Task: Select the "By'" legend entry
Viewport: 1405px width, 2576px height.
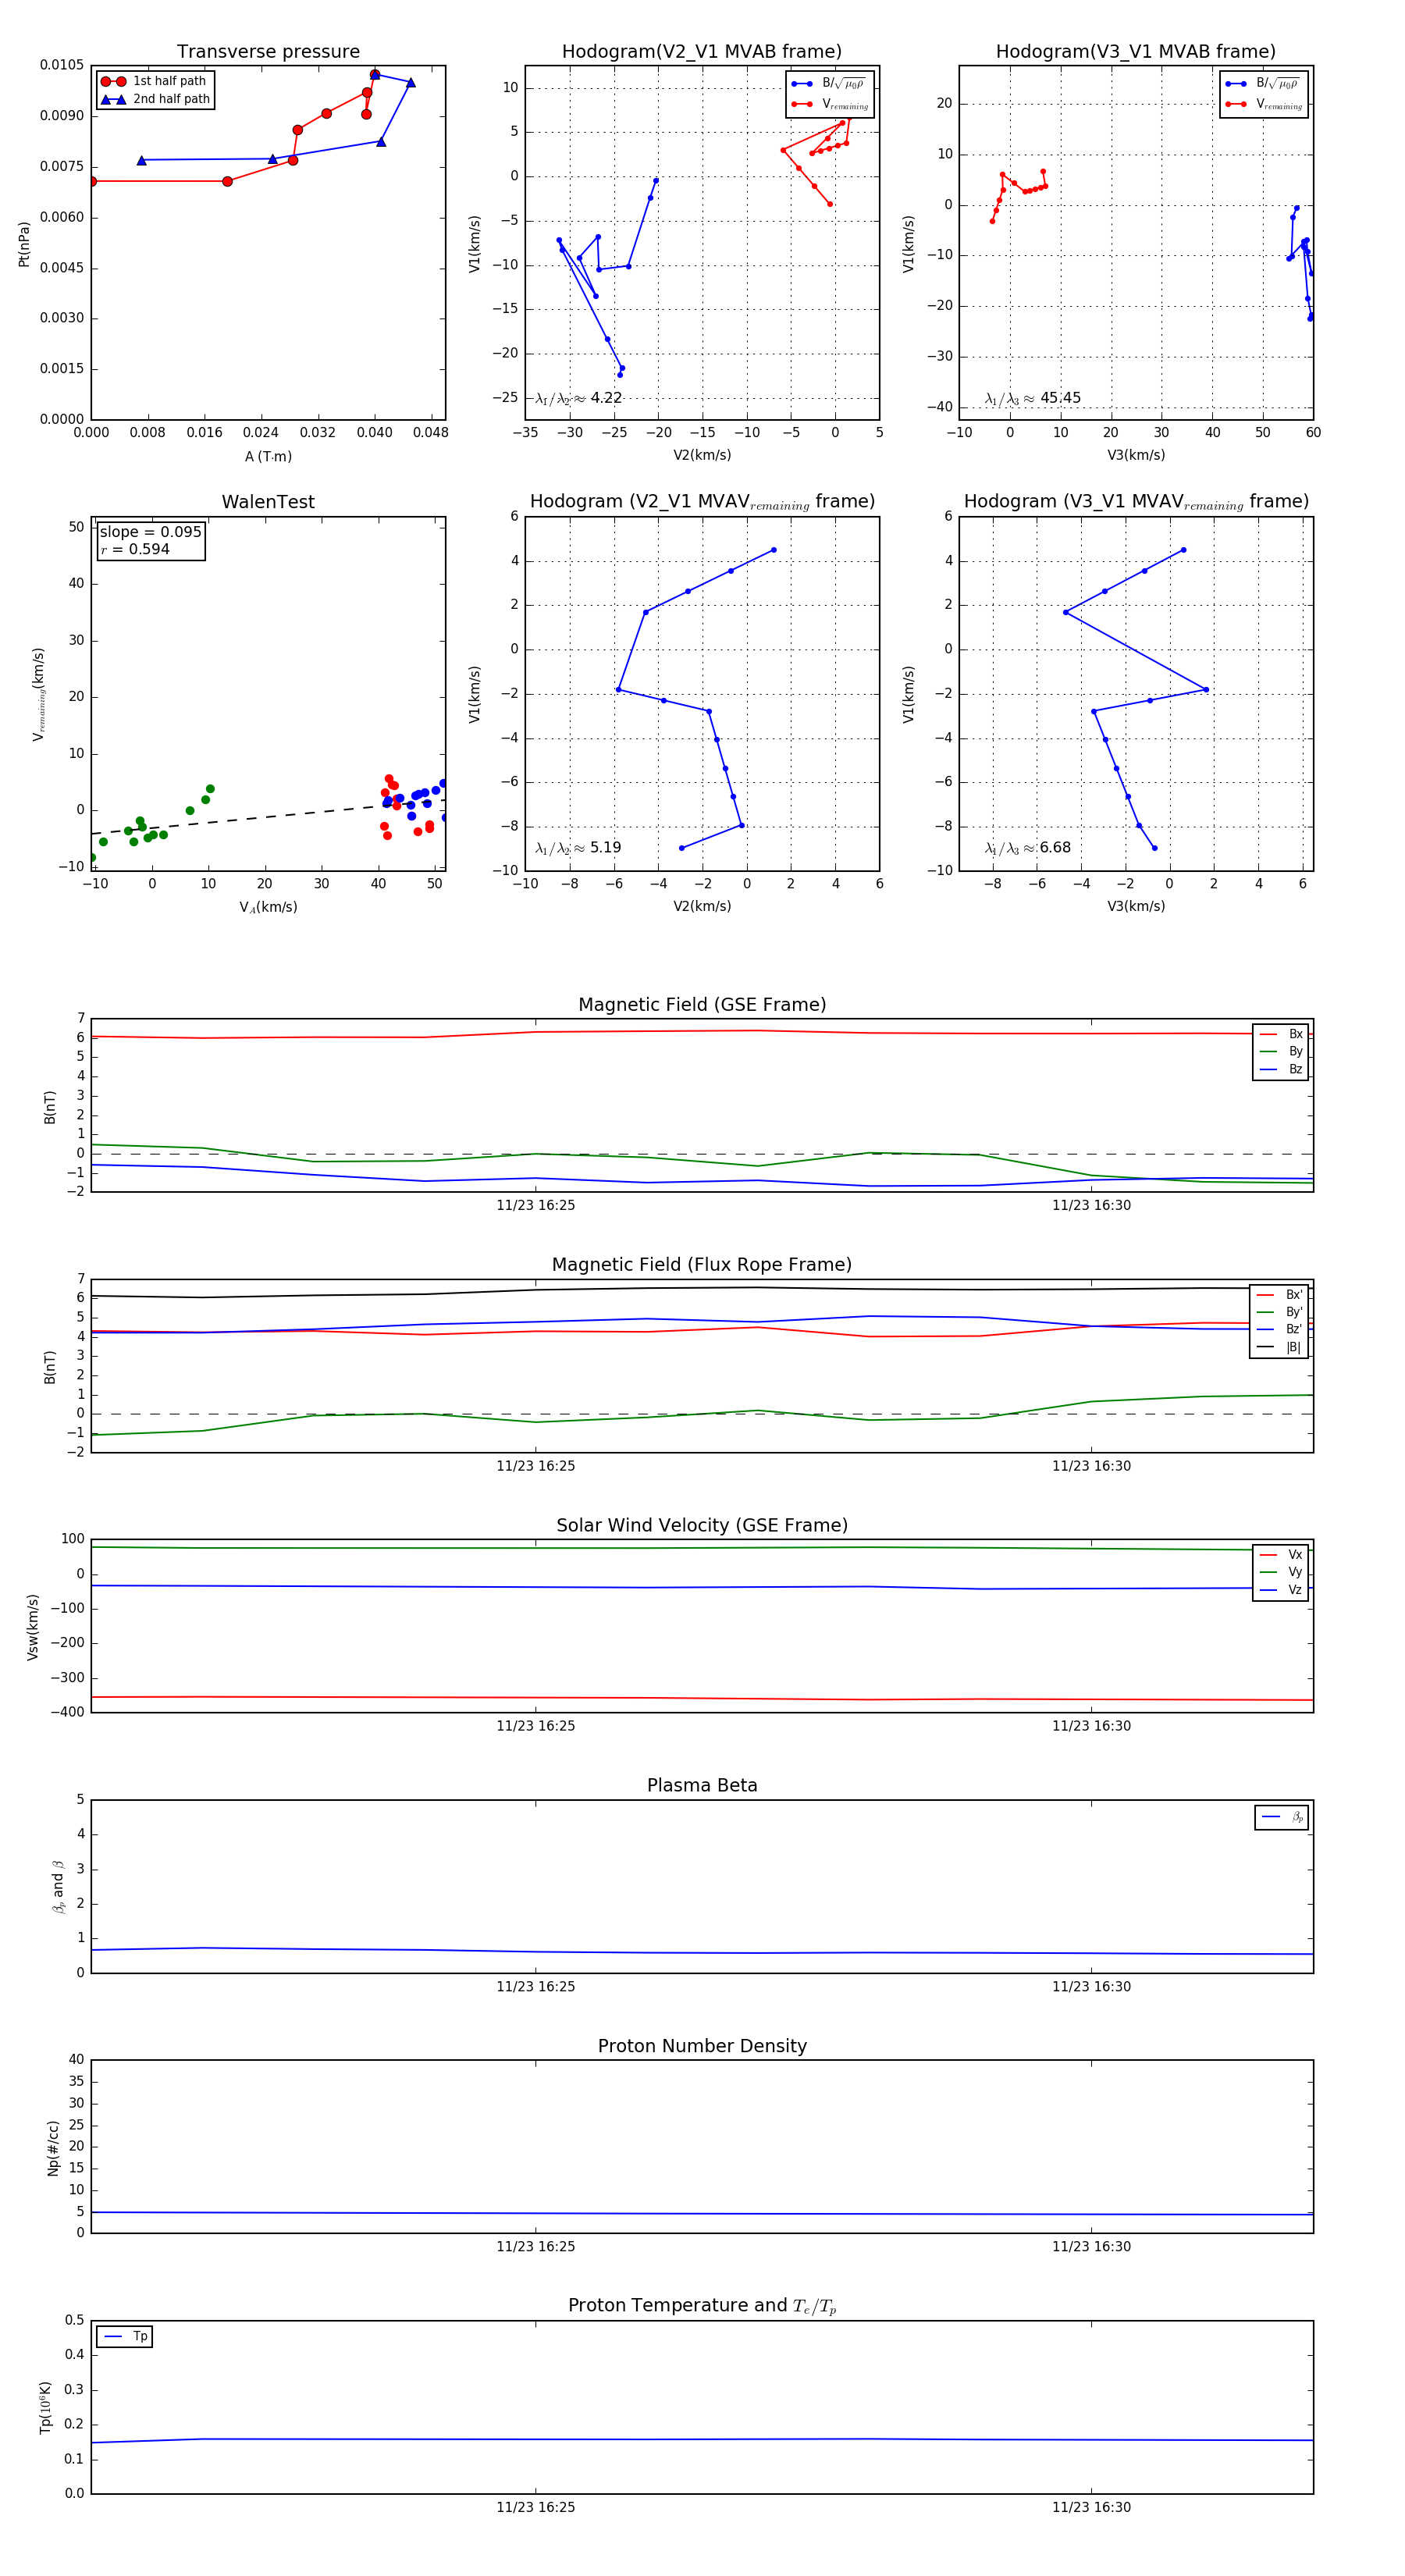Action: pyautogui.click(x=1280, y=1312)
